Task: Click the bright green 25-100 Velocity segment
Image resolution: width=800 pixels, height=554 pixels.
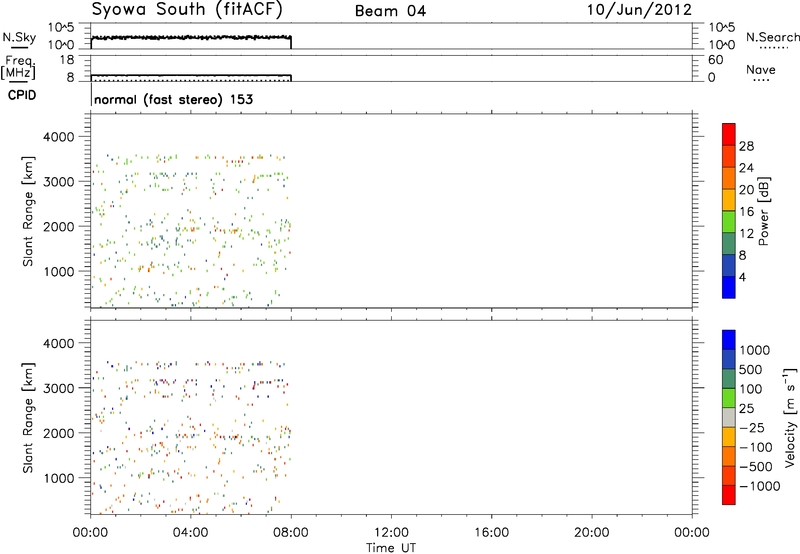Action: point(729,398)
